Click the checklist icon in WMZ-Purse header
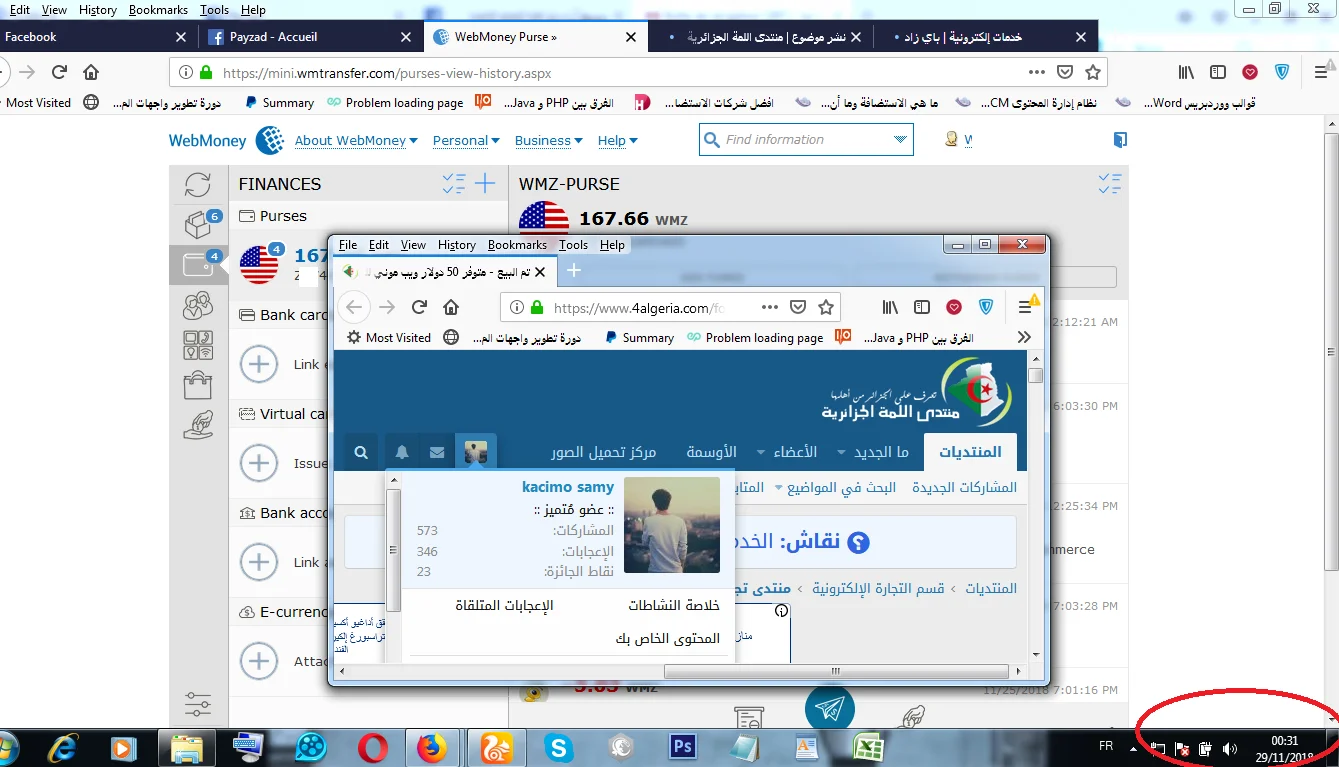This screenshot has width=1339, height=767. (1109, 184)
